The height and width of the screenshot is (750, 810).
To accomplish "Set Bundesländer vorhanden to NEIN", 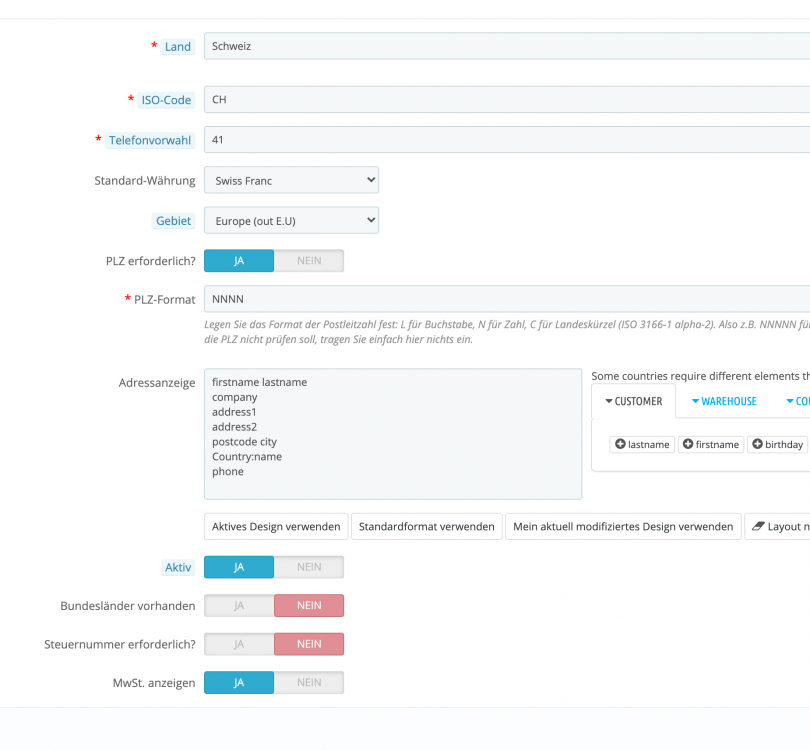I will [x=309, y=605].
